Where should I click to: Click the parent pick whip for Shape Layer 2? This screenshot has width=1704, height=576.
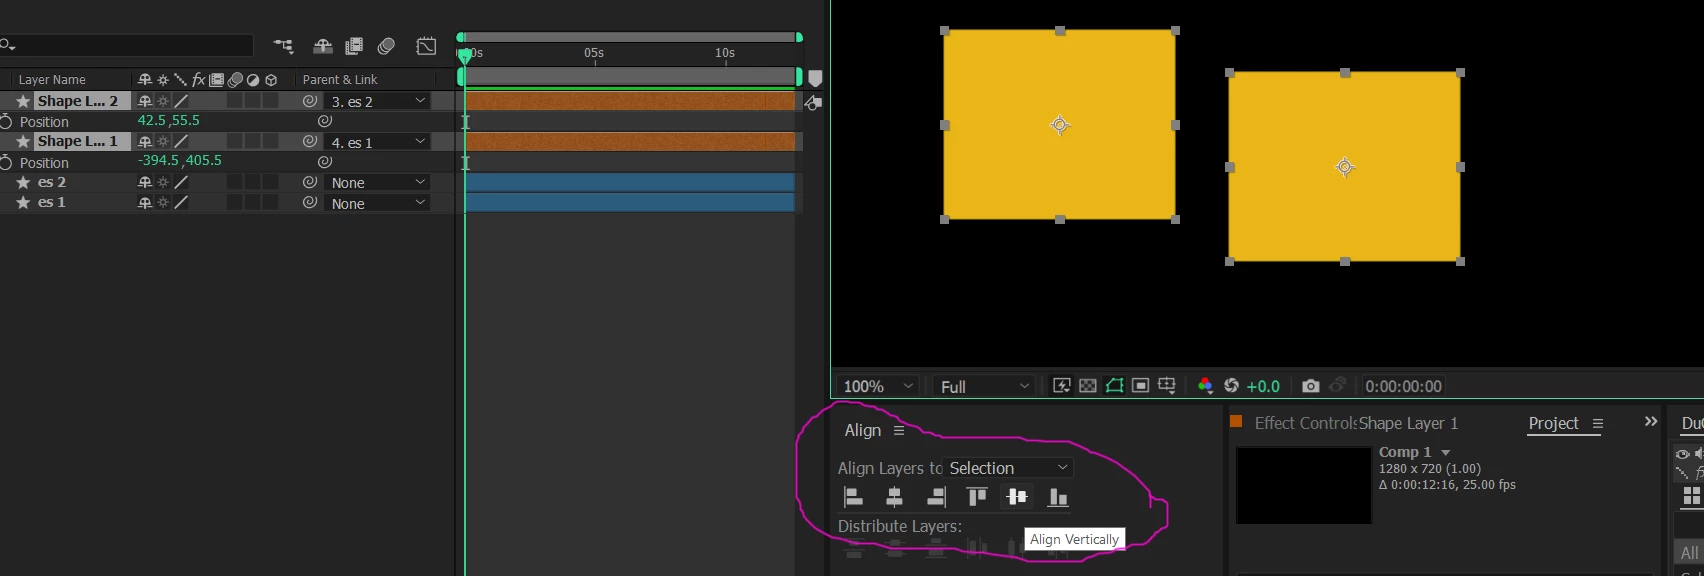point(310,101)
